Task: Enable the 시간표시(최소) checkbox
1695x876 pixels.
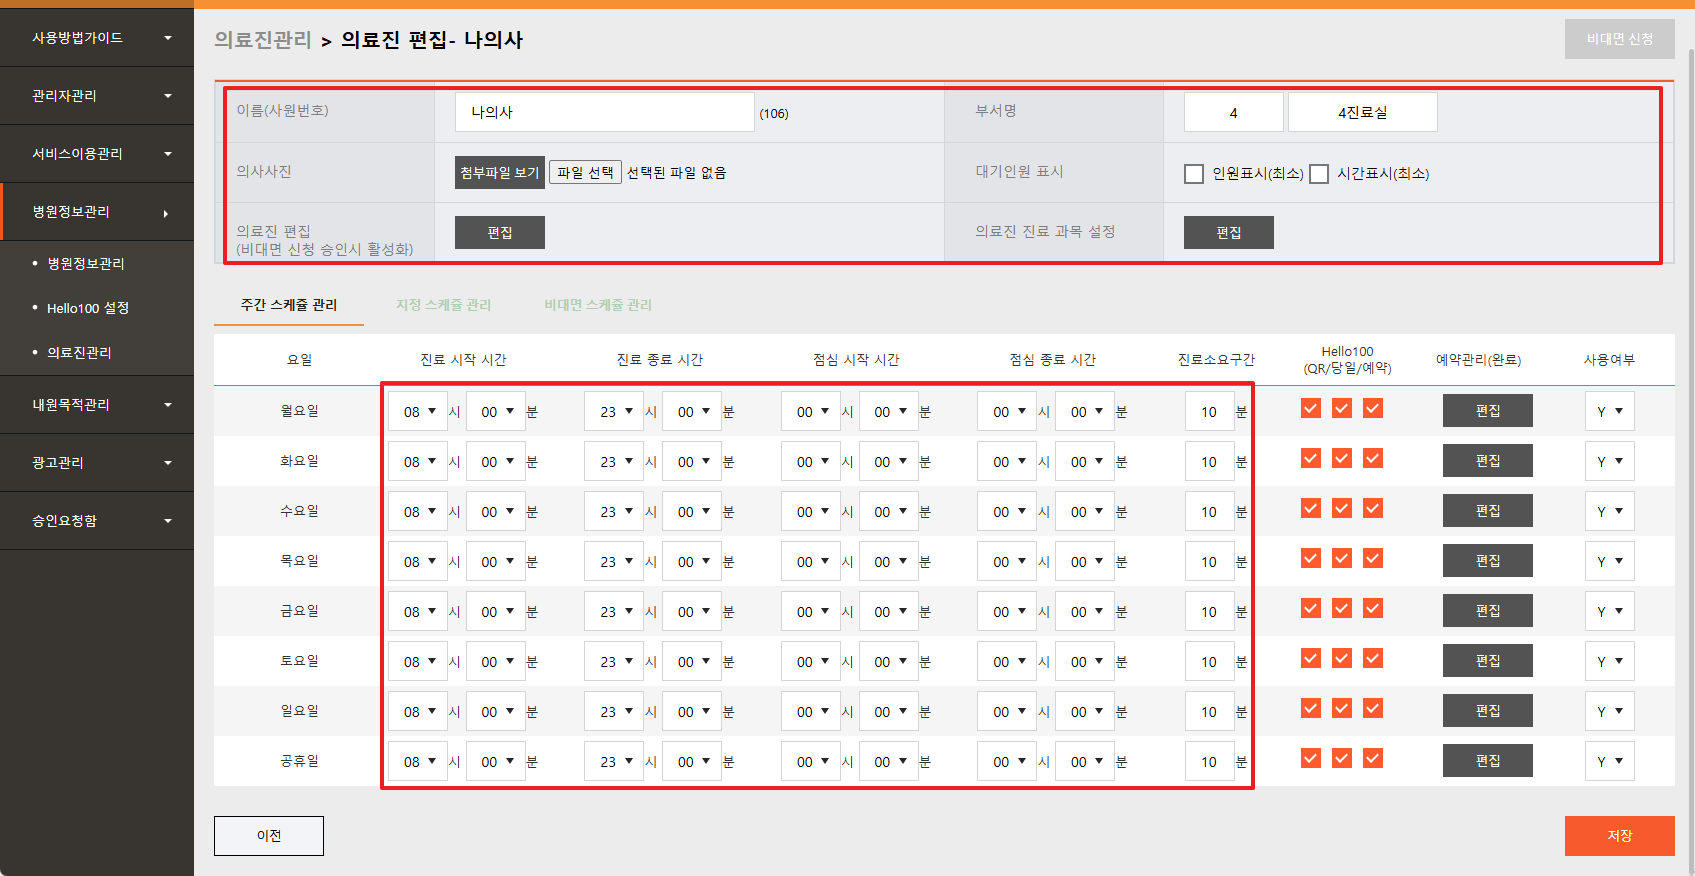Action: [x=1319, y=174]
